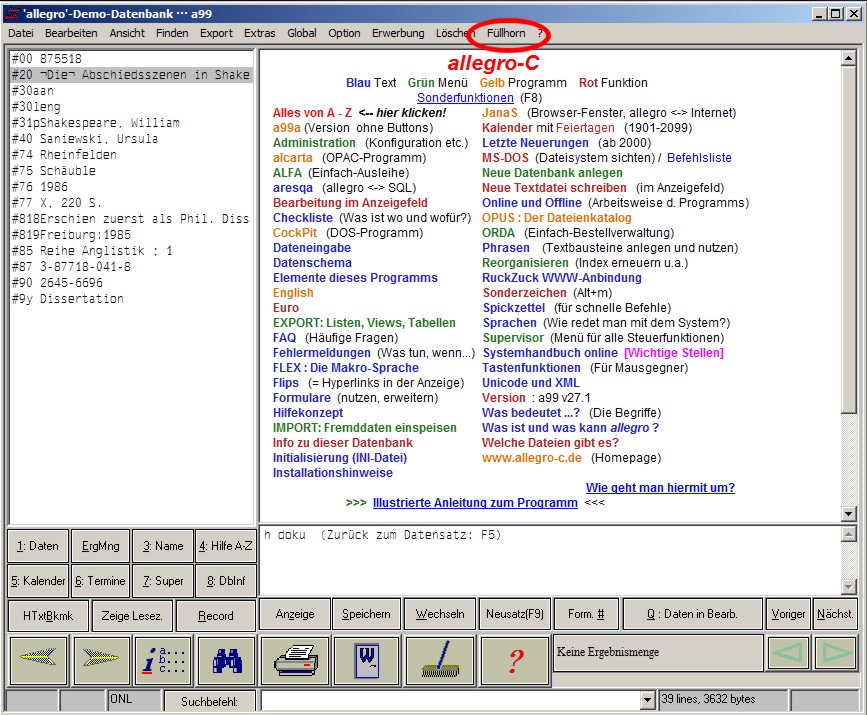The image size is (867, 715).
Task: Click the red question mark help icon
Action: pos(515,660)
